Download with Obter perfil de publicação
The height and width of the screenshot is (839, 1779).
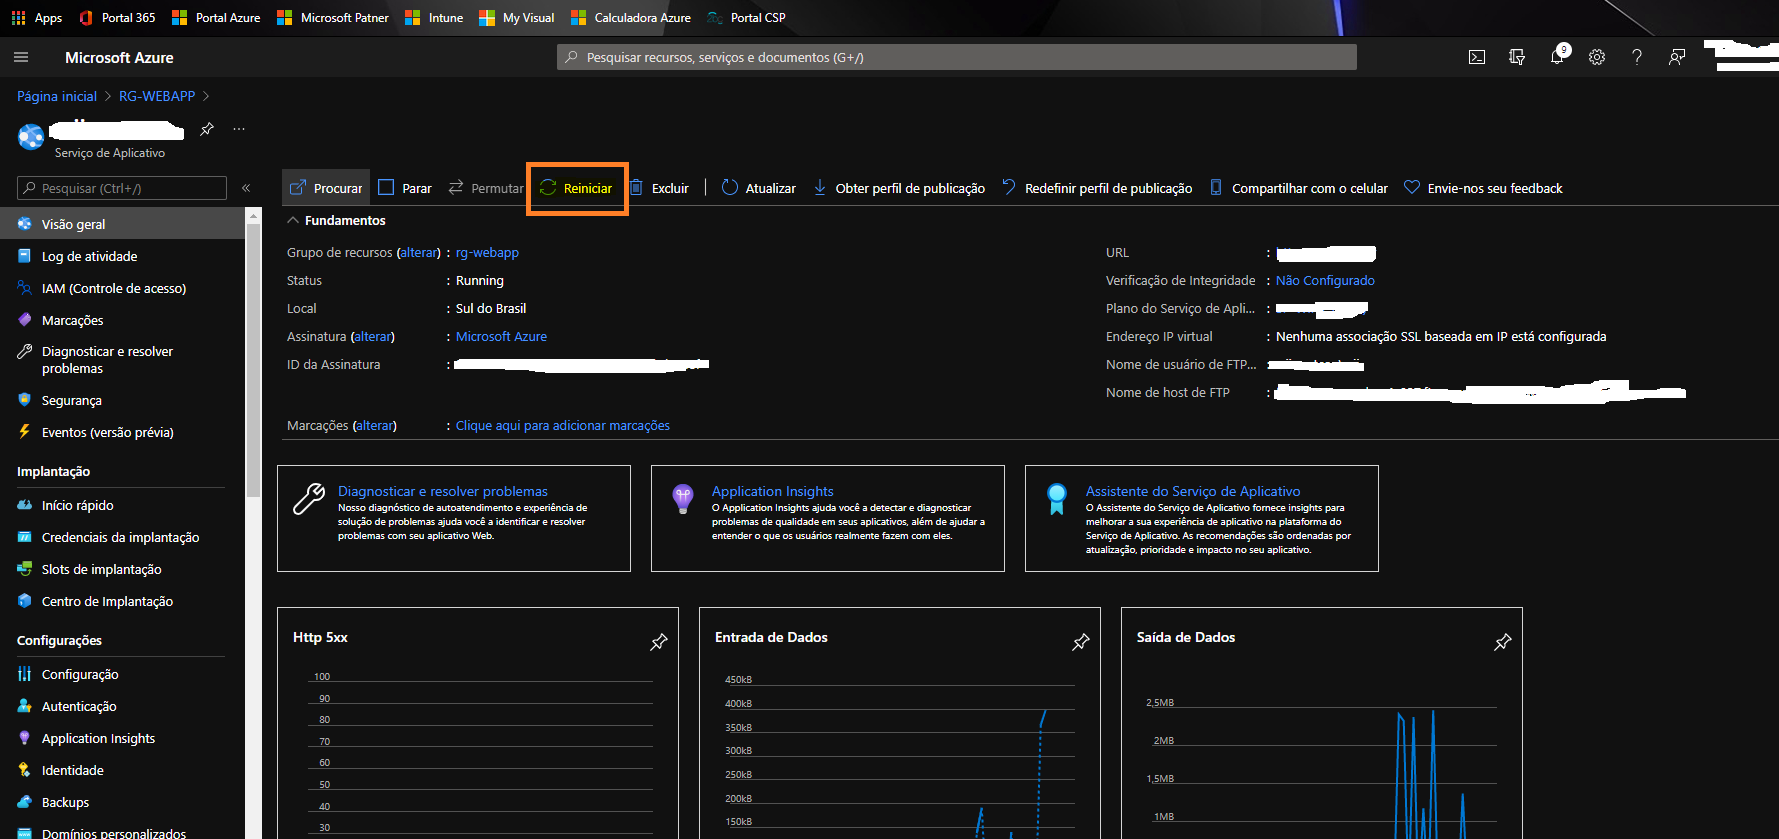(x=899, y=188)
